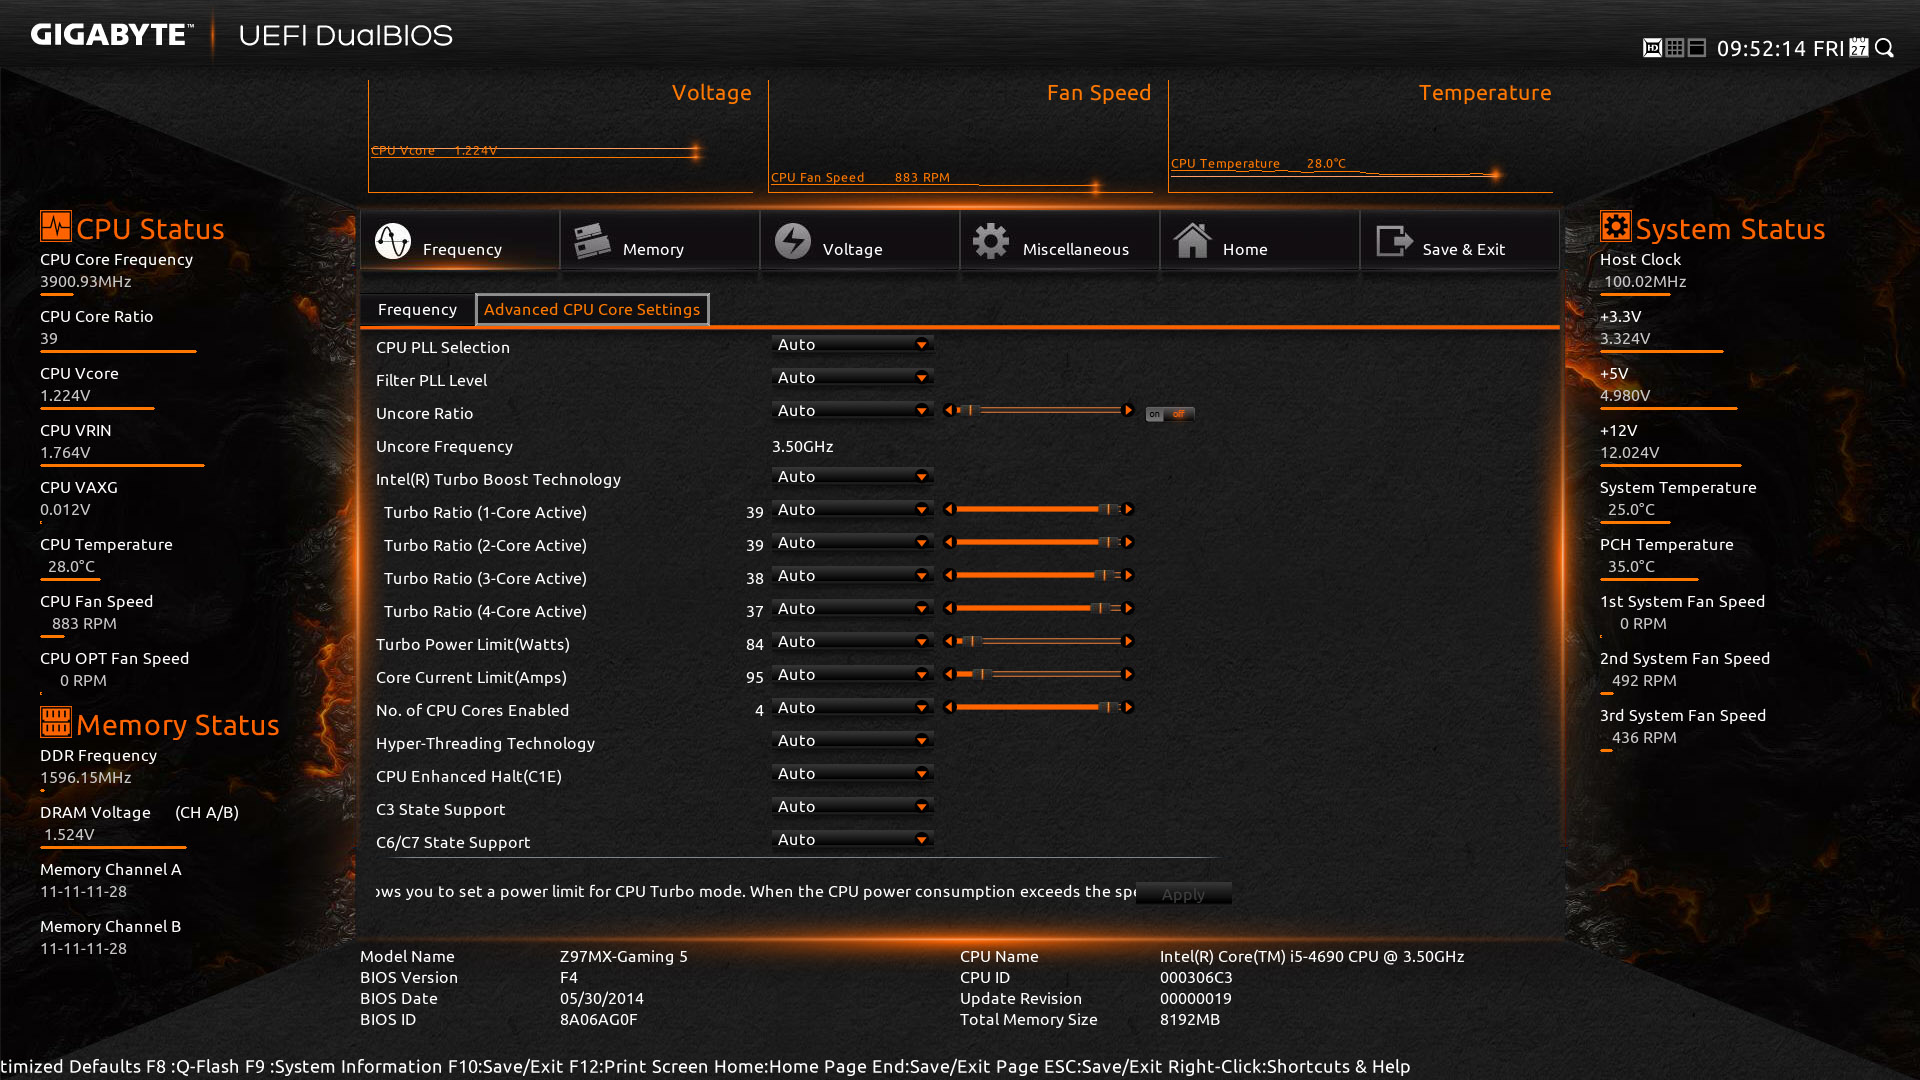Click the Uncore Frequency 3.50GHz value
1920x1080 pixels.
click(x=803, y=446)
